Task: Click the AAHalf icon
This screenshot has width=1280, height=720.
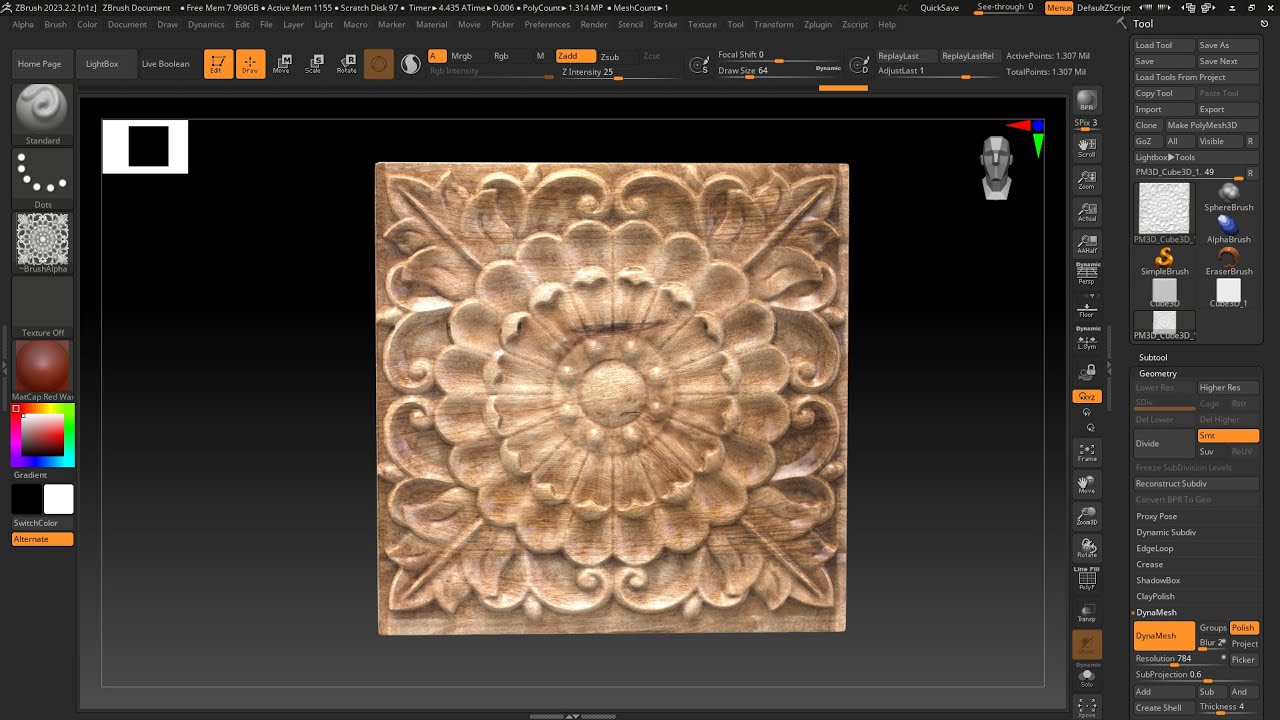Action: pyautogui.click(x=1087, y=244)
